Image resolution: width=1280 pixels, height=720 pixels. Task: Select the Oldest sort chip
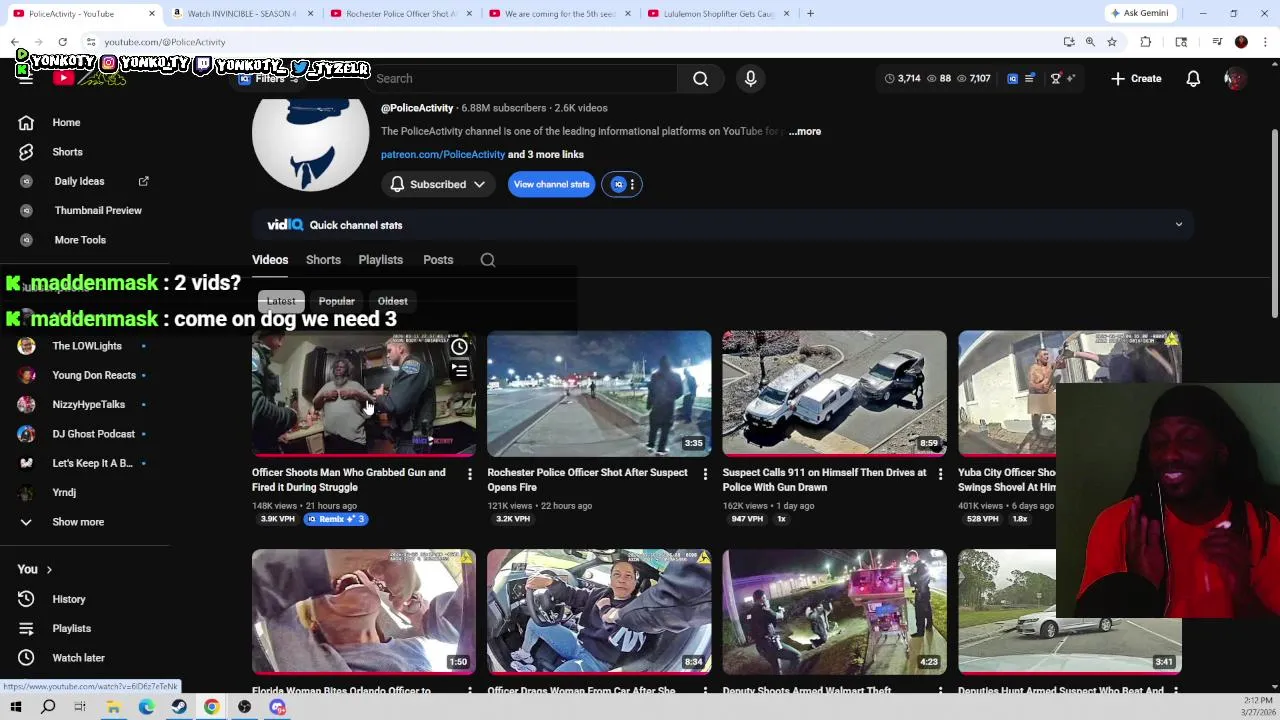(392, 301)
